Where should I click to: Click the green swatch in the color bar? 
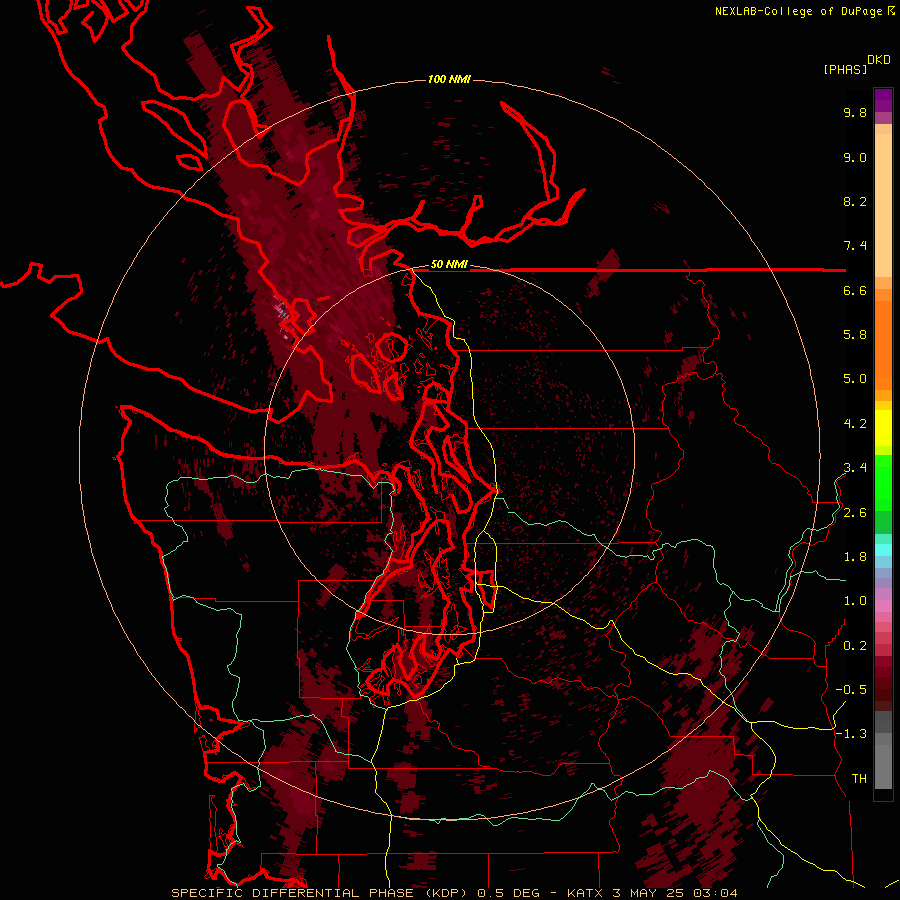click(883, 482)
